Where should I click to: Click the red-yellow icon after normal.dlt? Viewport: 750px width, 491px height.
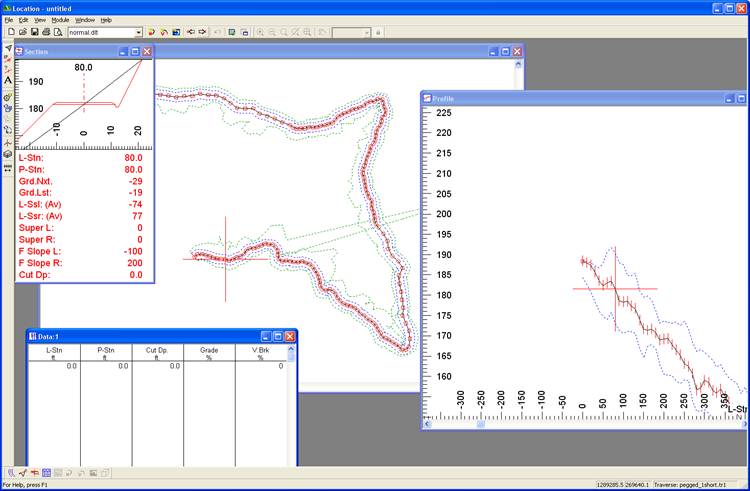151,32
